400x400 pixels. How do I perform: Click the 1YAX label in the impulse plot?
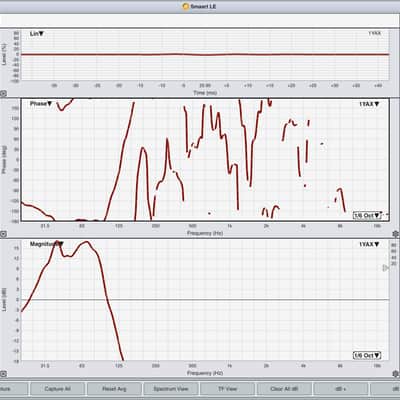374,33
